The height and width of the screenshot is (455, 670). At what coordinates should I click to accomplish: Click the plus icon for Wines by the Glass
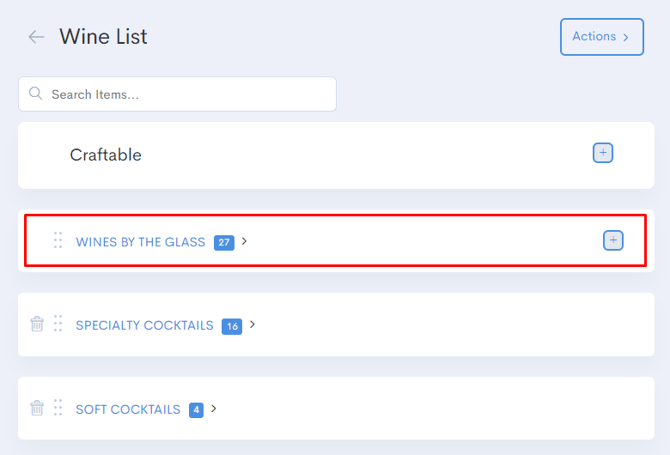tap(613, 240)
